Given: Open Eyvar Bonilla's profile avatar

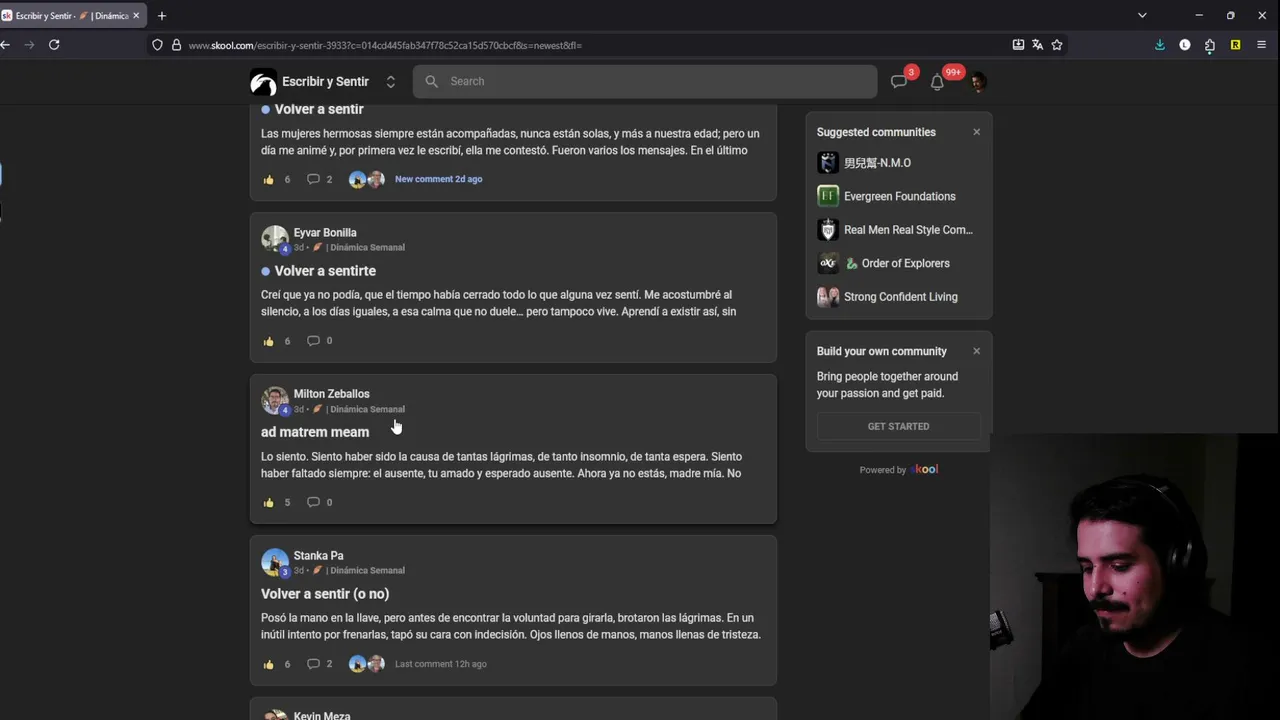Looking at the screenshot, I should (275, 239).
